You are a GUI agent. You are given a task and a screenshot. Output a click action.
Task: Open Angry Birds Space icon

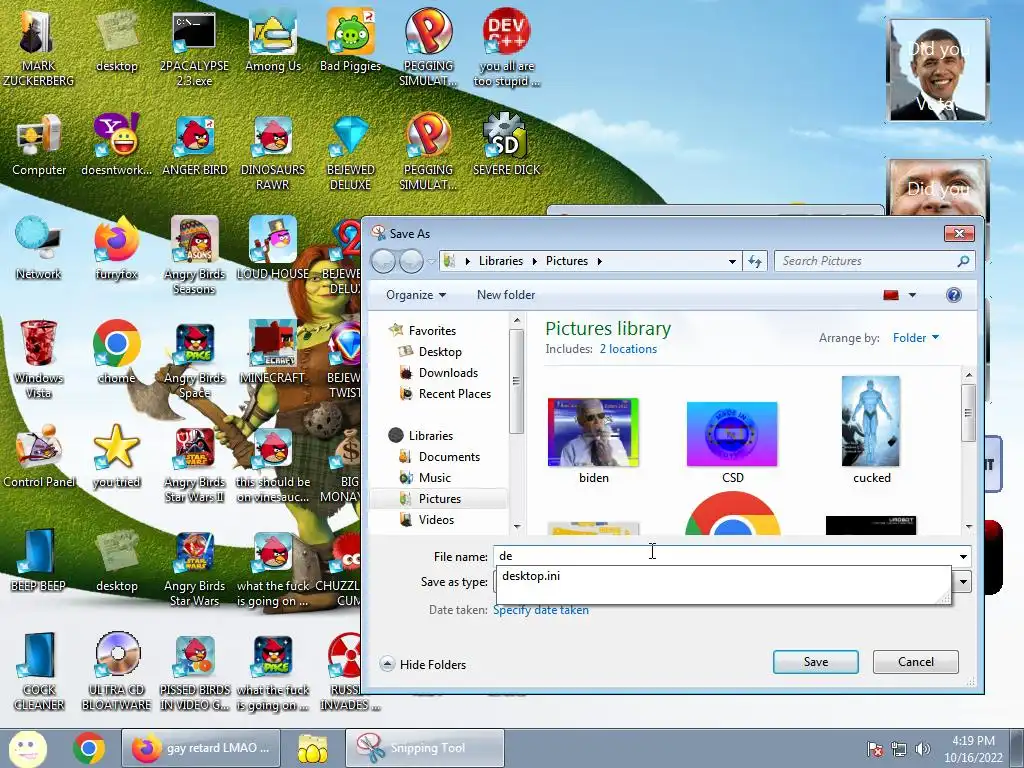click(195, 360)
